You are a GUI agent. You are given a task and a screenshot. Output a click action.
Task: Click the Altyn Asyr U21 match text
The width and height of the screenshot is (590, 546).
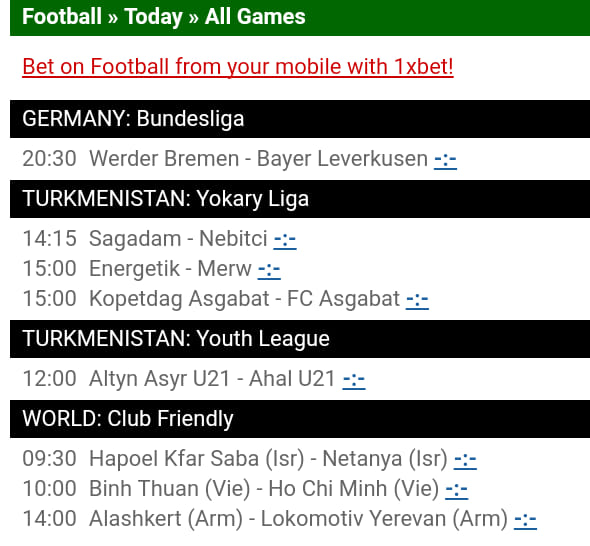tap(159, 379)
